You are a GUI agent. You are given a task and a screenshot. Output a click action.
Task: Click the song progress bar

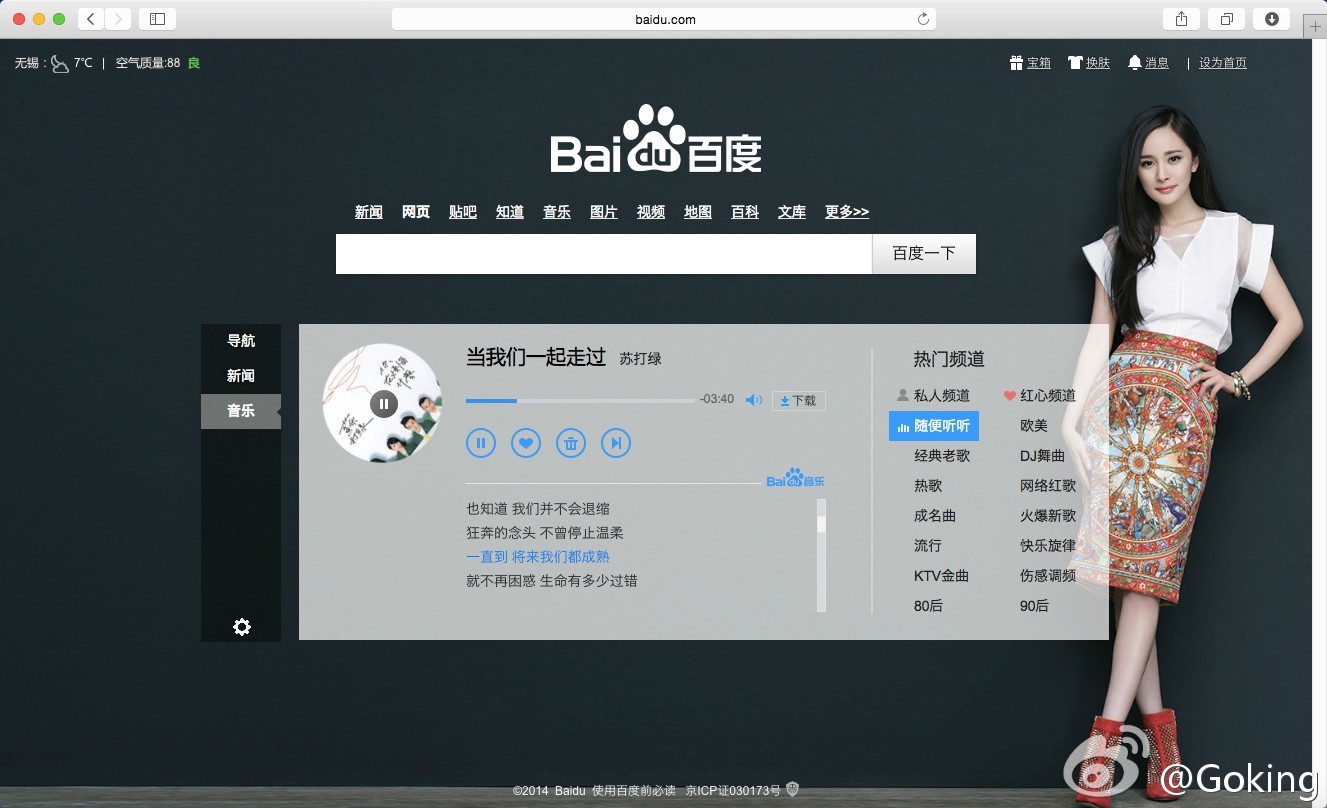(580, 400)
